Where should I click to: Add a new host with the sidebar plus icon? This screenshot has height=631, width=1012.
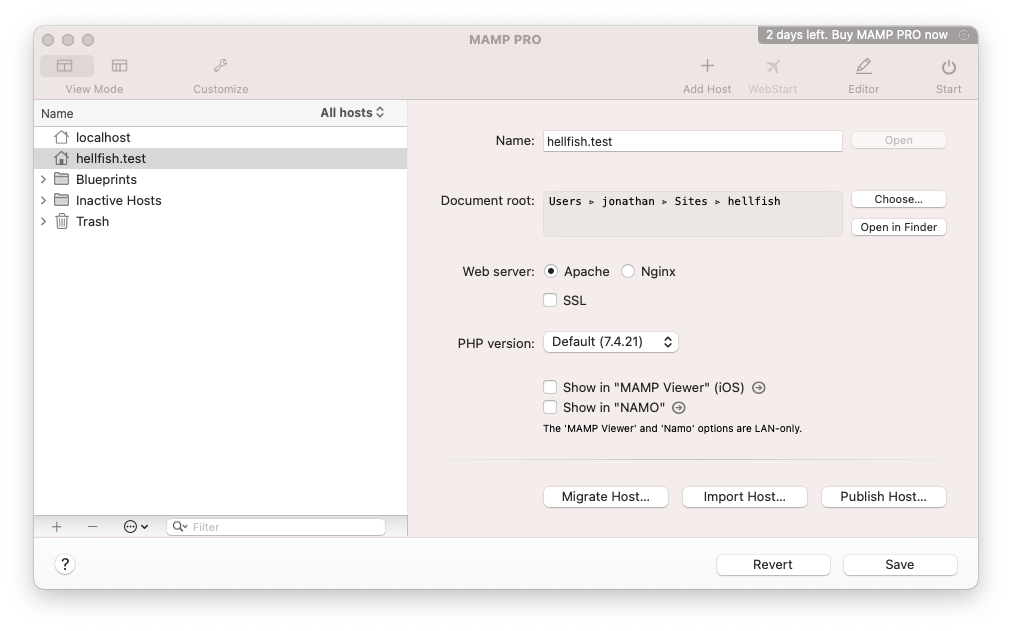click(x=56, y=526)
